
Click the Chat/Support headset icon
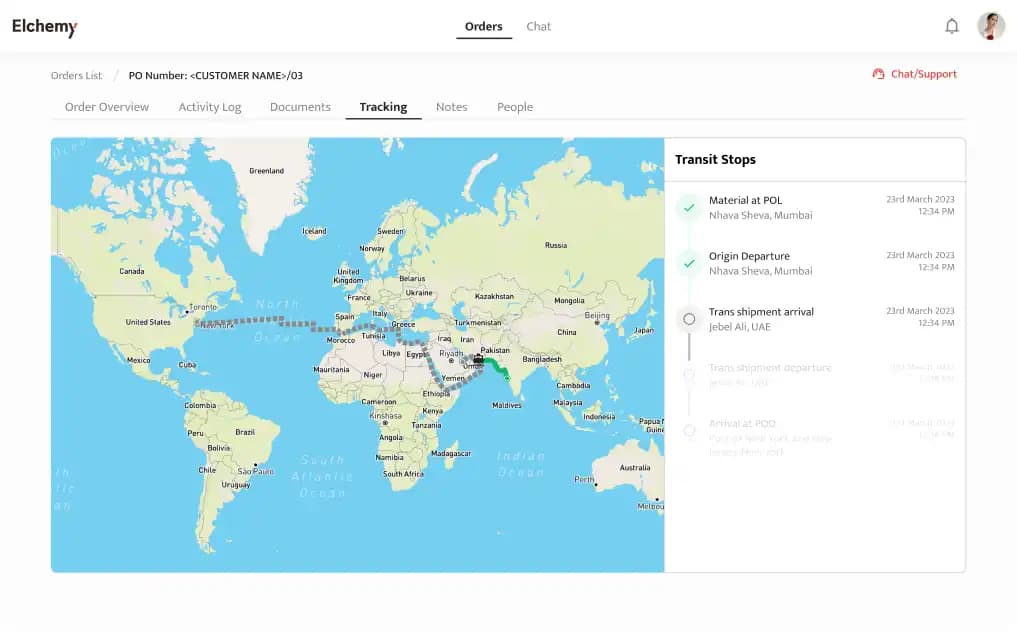(x=878, y=74)
